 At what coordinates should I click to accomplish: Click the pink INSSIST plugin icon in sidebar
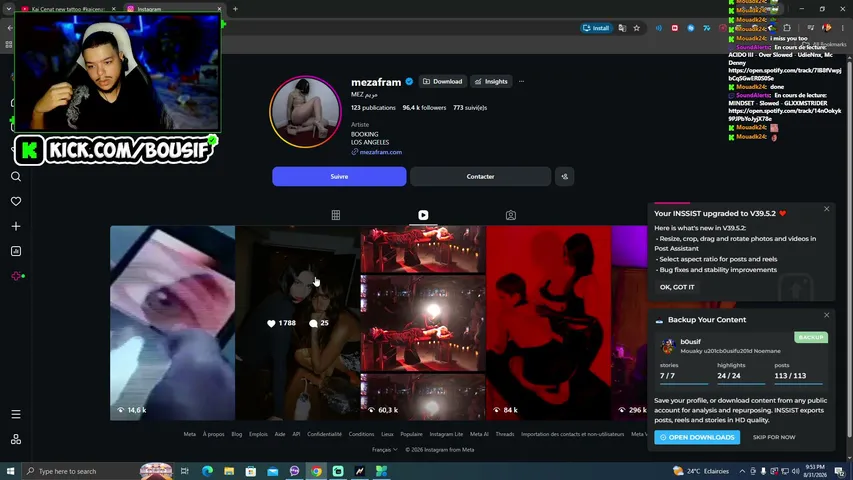tap(16, 276)
